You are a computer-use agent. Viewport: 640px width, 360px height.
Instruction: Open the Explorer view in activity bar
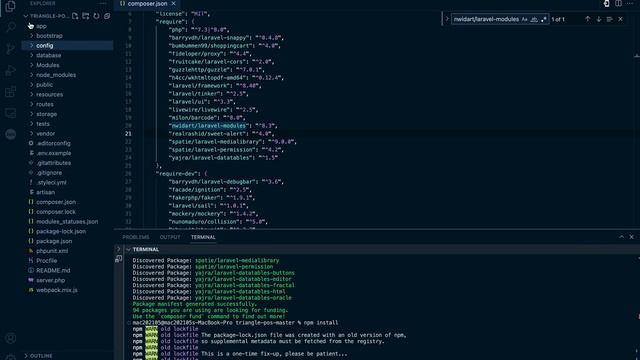point(11,6)
